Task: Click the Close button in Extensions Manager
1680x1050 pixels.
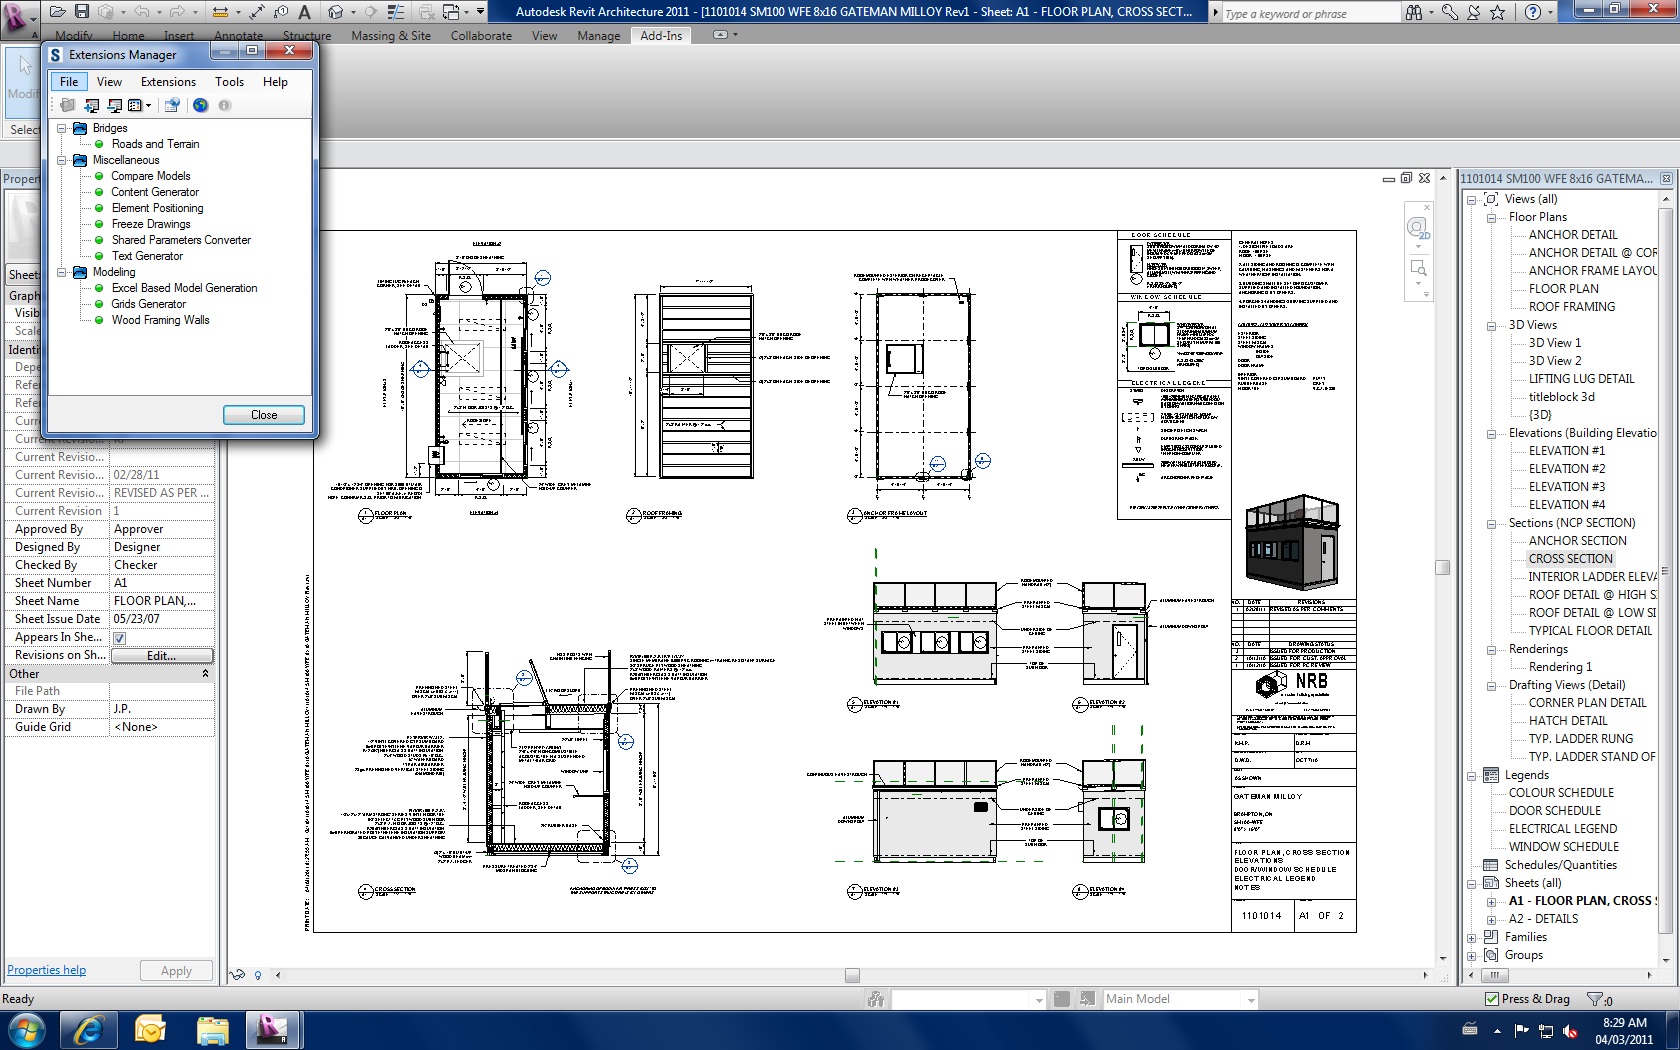Action: click(x=264, y=415)
